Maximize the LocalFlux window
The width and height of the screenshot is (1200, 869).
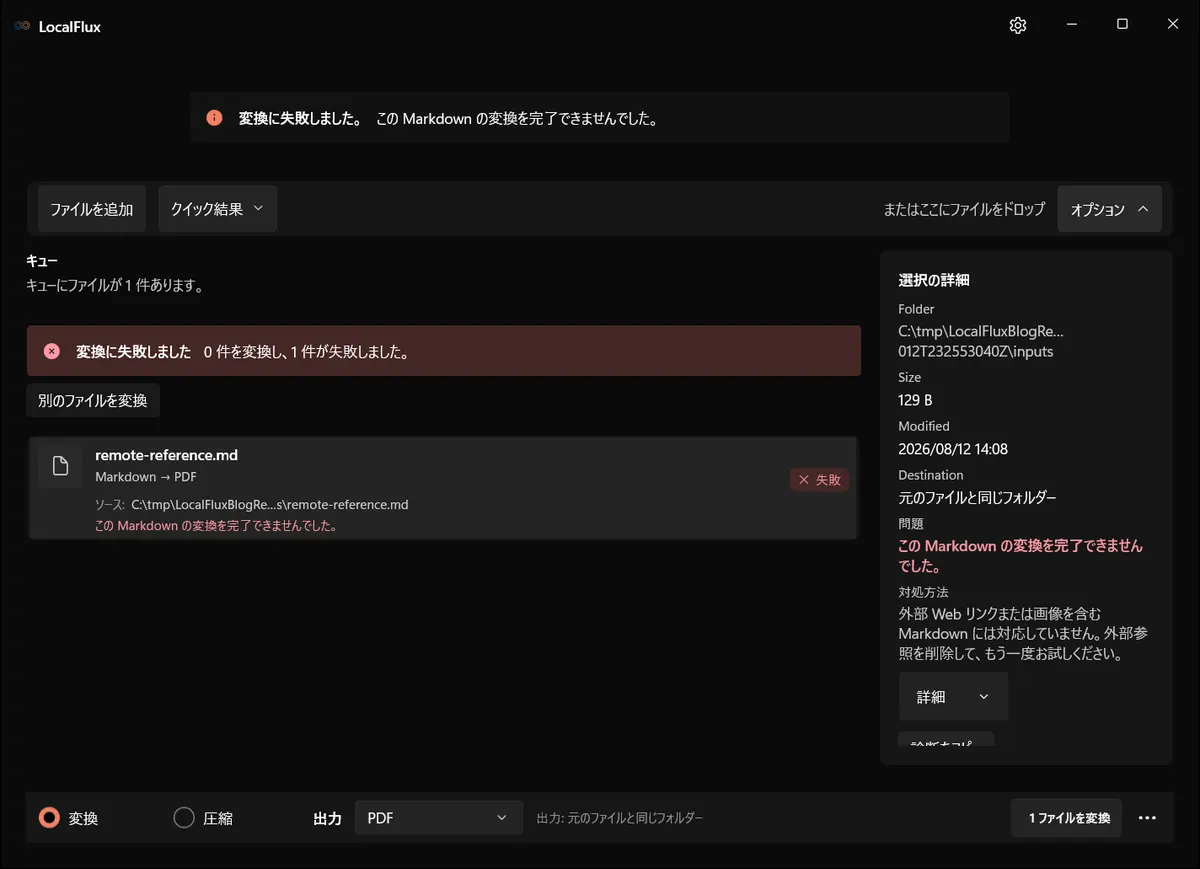(x=1122, y=25)
